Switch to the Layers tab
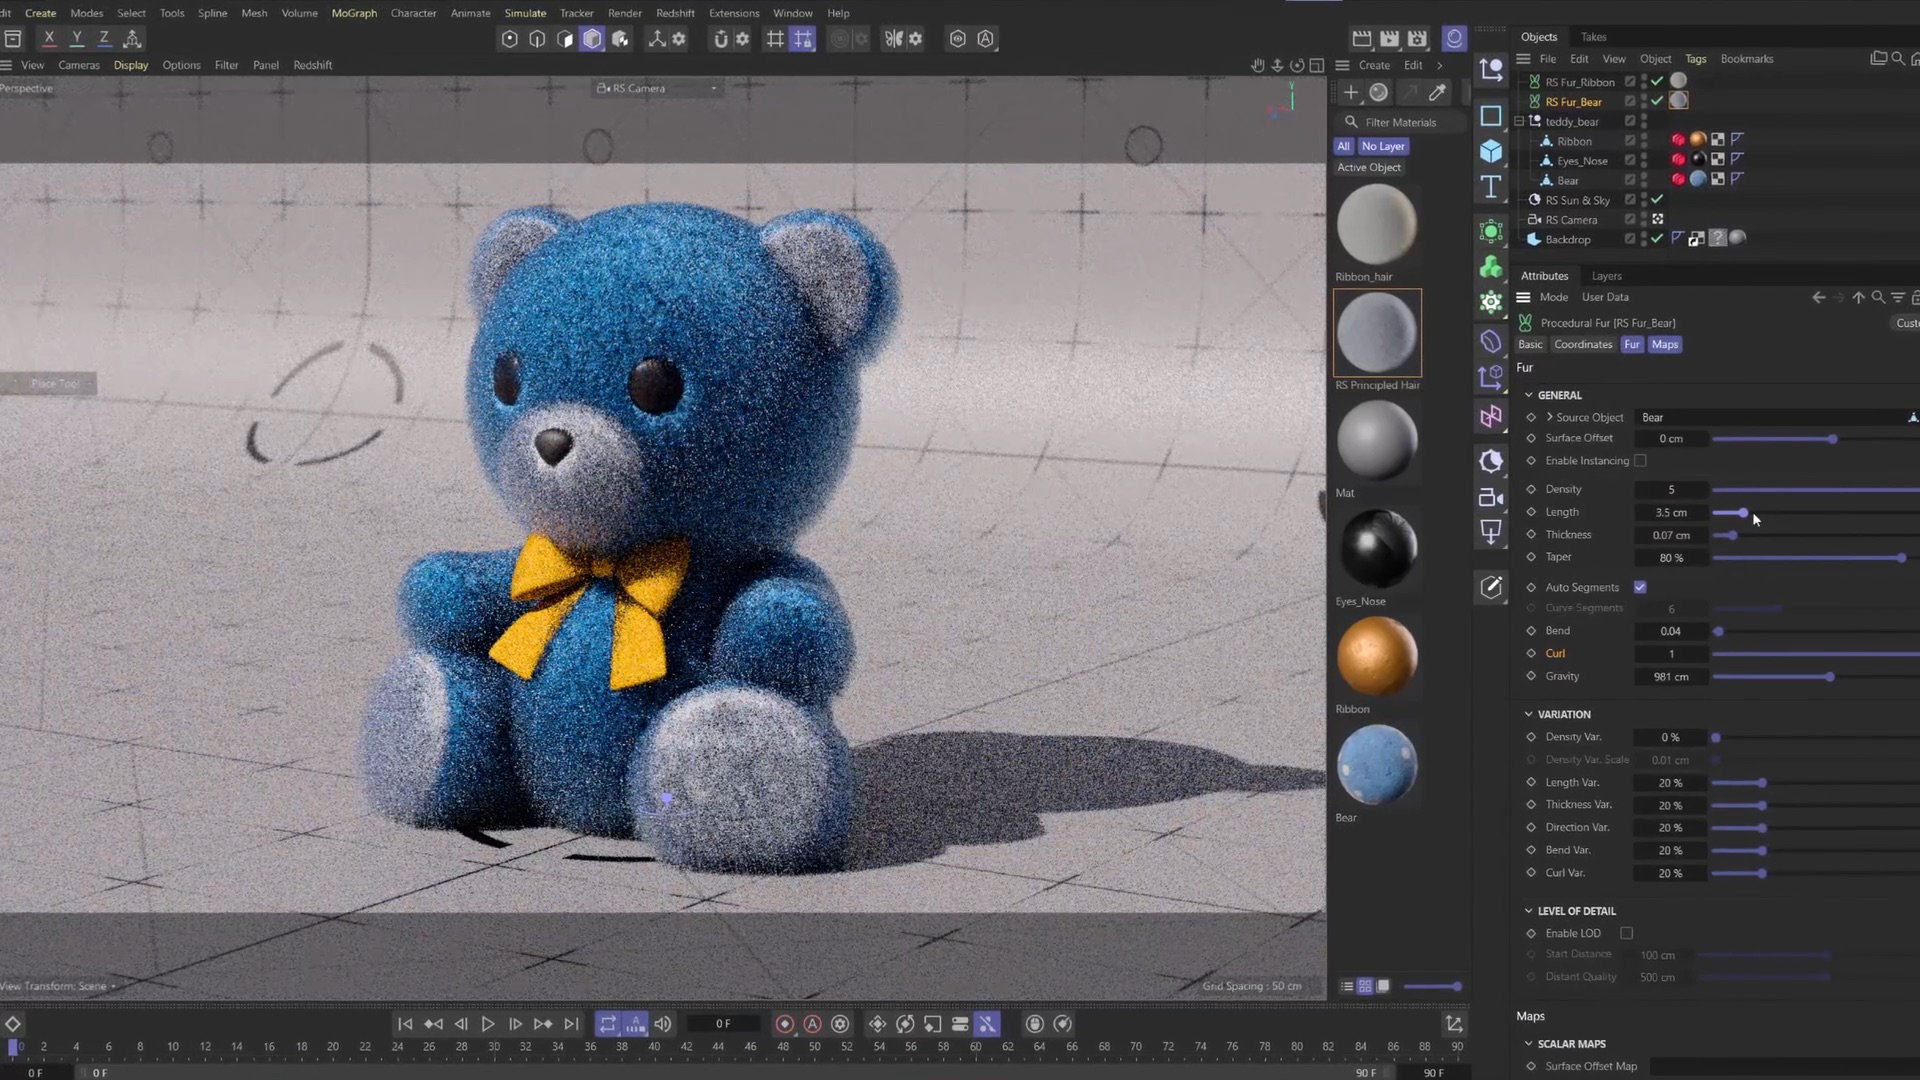 tap(1607, 276)
